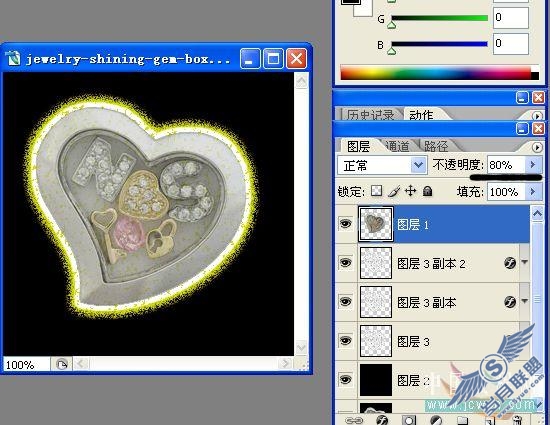Toggle visibility of 图层 3
This screenshot has width=550, height=425.
pos(346,340)
